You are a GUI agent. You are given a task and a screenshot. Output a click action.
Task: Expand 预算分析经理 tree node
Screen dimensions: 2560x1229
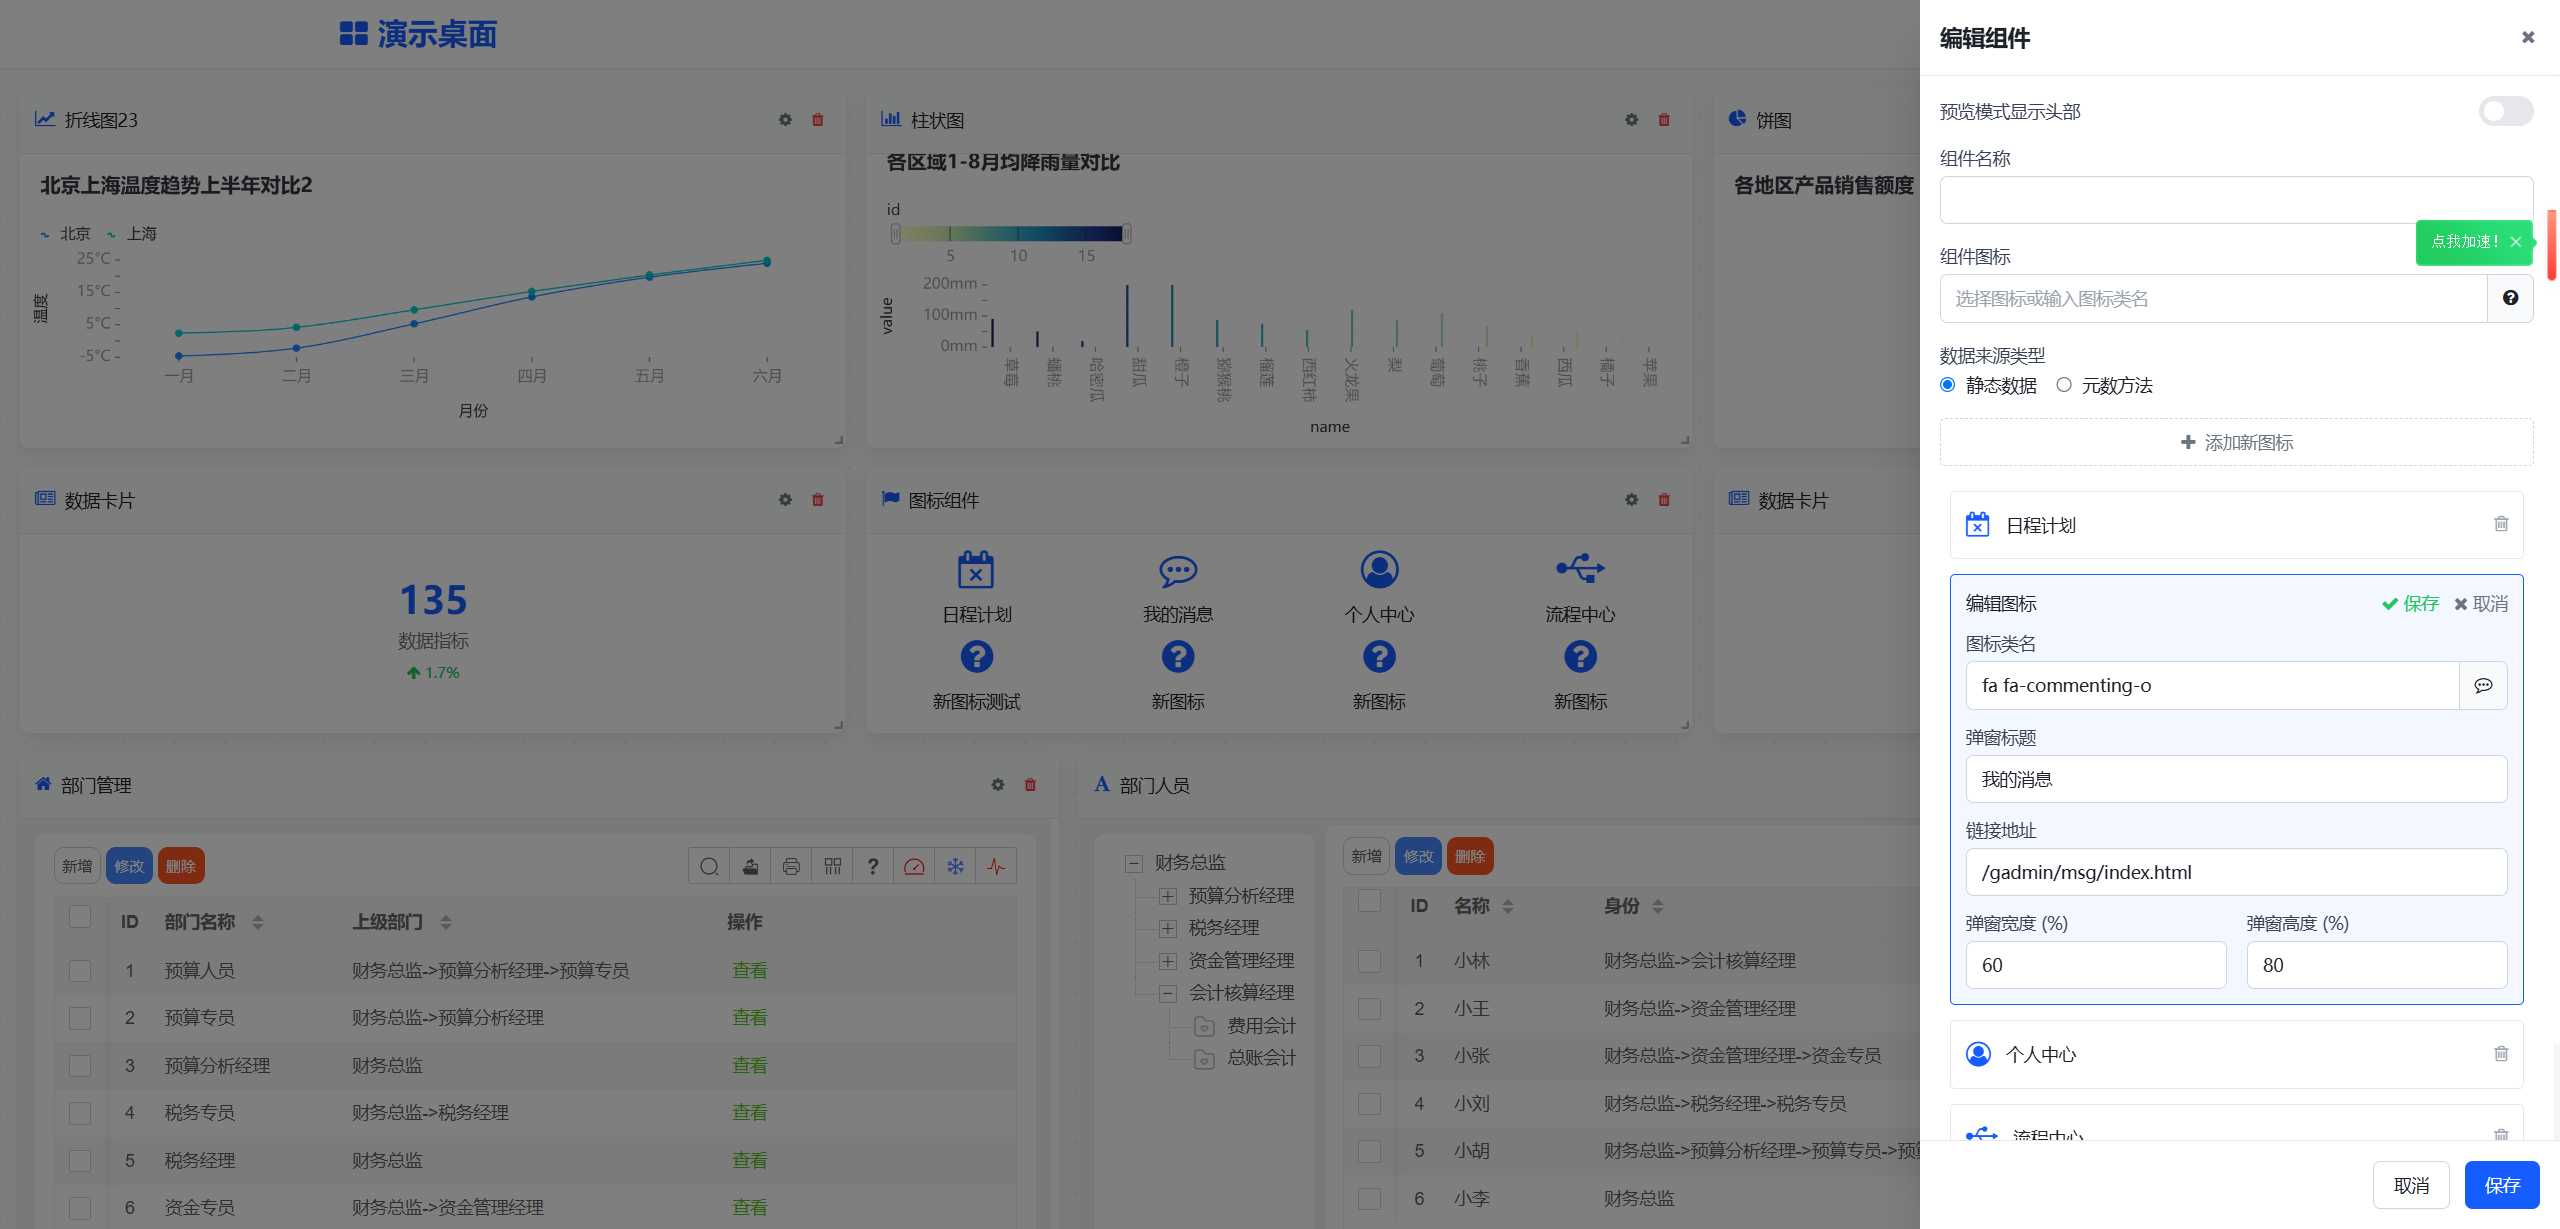(x=1167, y=895)
